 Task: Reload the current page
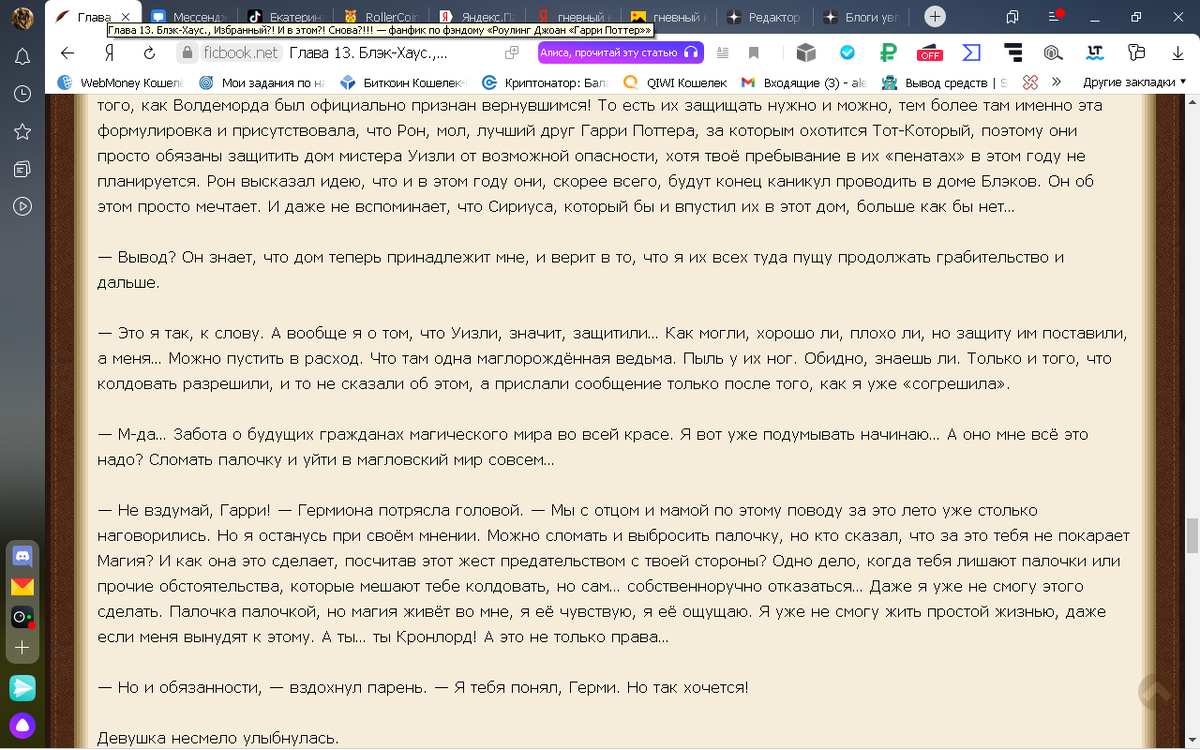(151, 53)
